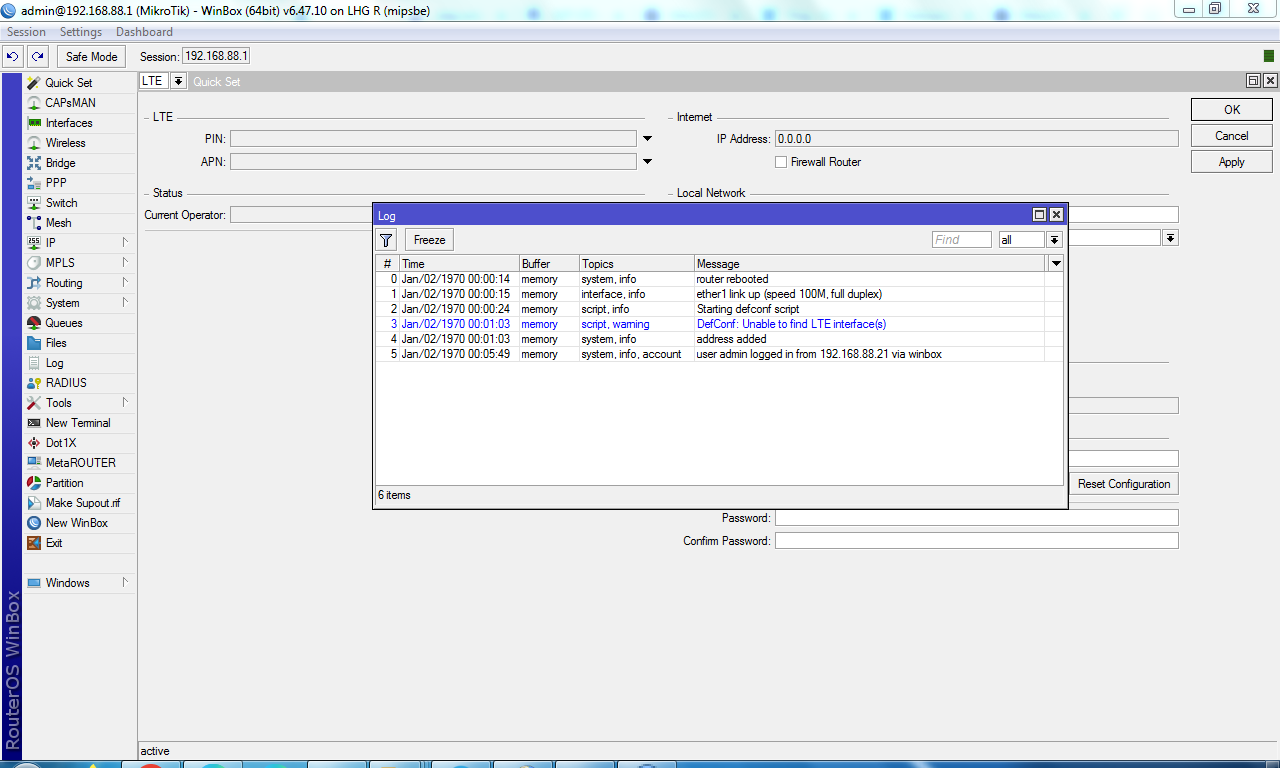1280x768 pixels.
Task: Click Freeze in the Log window
Action: [x=429, y=240]
